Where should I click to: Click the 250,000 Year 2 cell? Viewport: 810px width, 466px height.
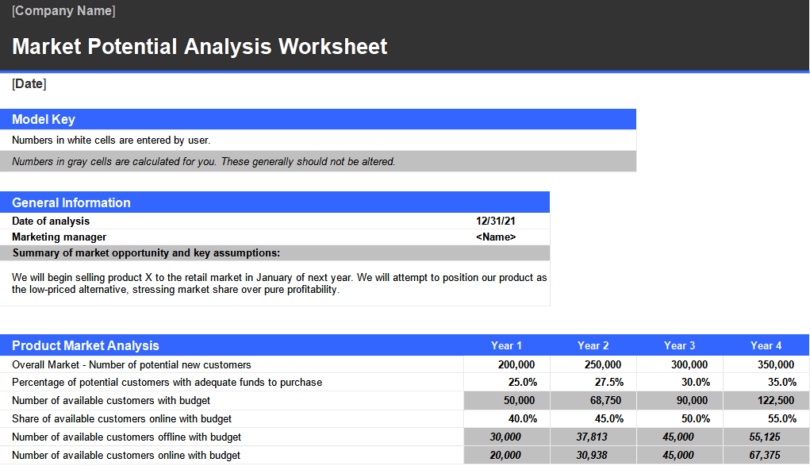594,365
